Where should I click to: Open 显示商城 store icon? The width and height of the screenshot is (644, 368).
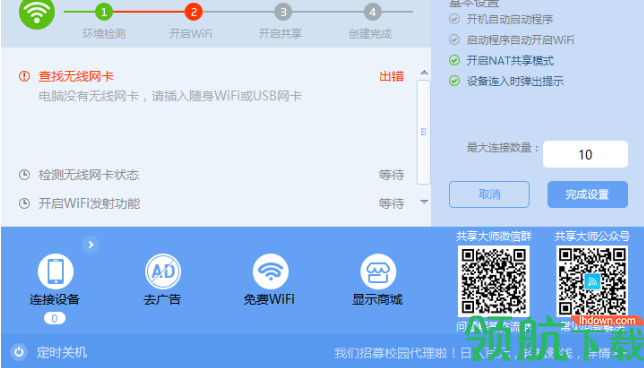378,271
